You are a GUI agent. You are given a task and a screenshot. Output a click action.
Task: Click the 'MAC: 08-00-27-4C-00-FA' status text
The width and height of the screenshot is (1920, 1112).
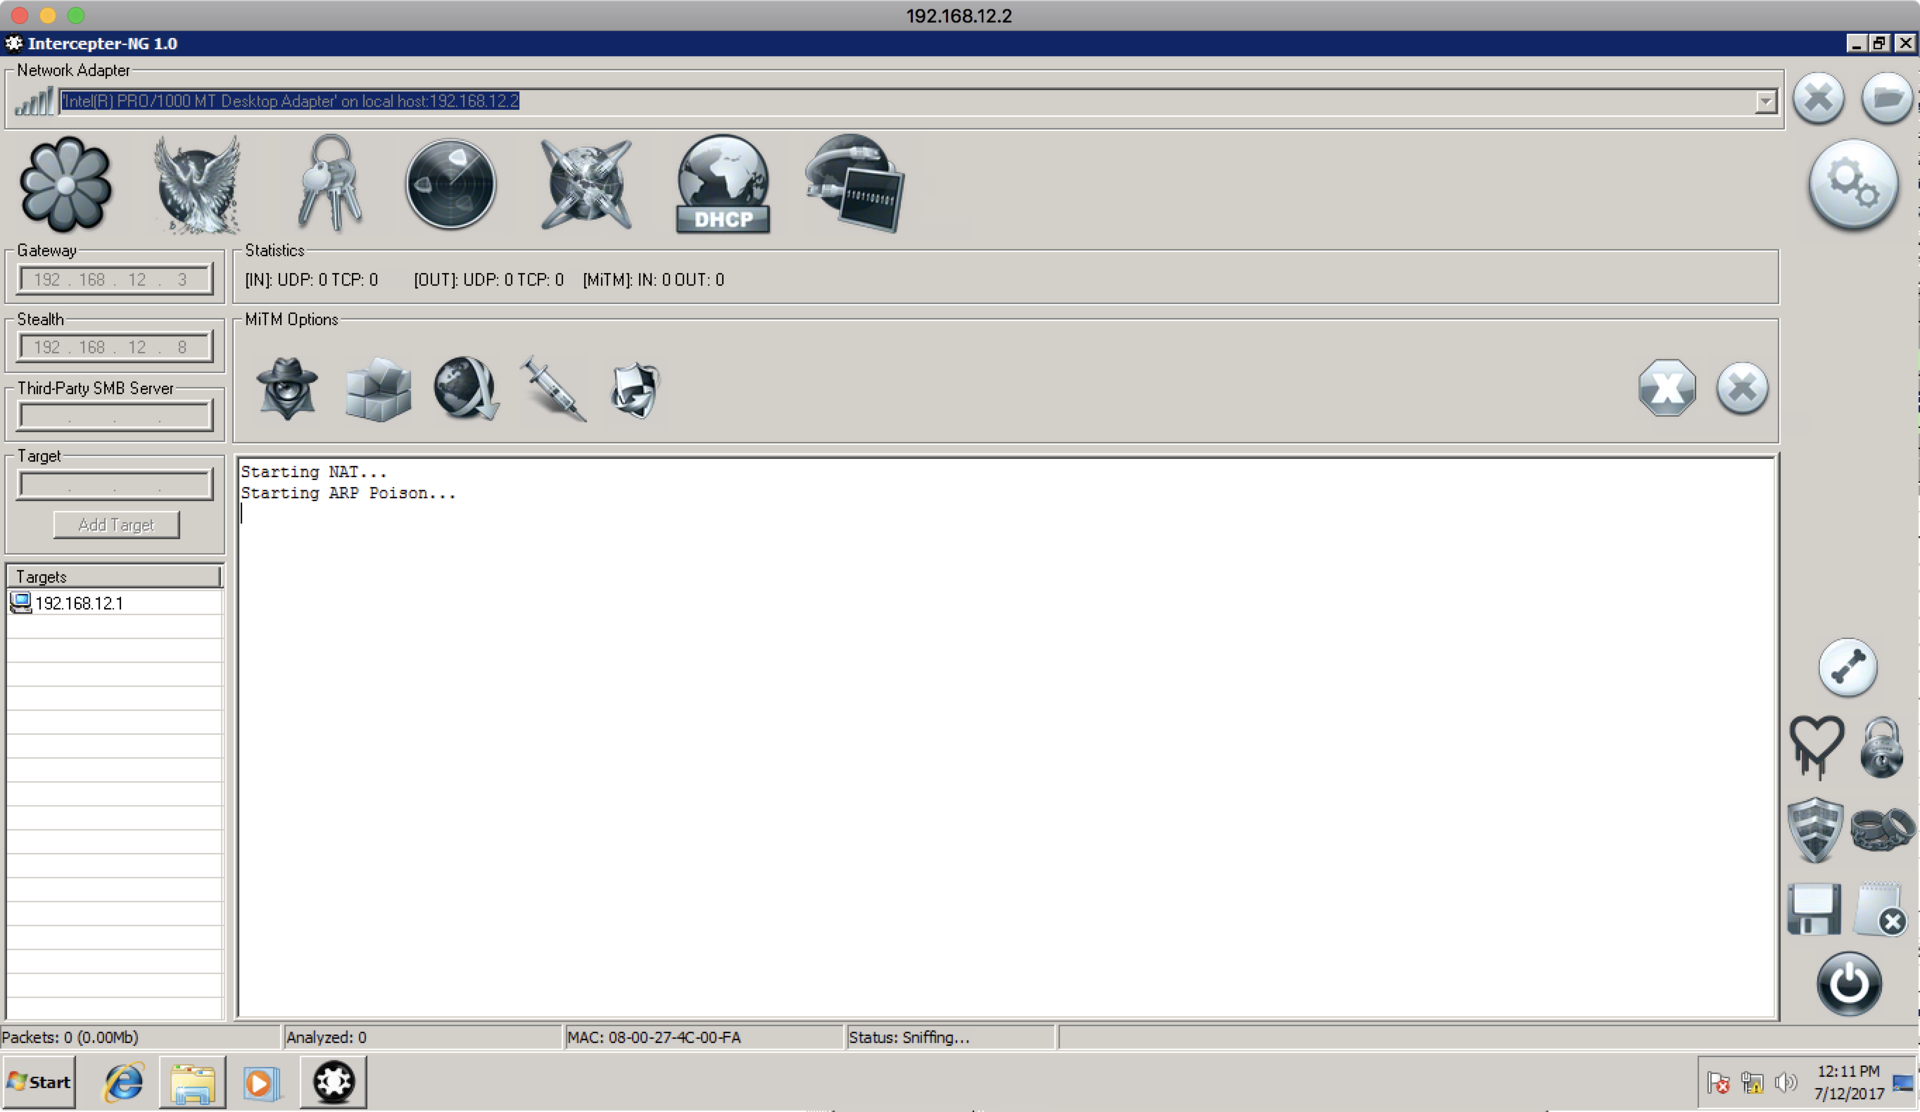(x=654, y=1038)
